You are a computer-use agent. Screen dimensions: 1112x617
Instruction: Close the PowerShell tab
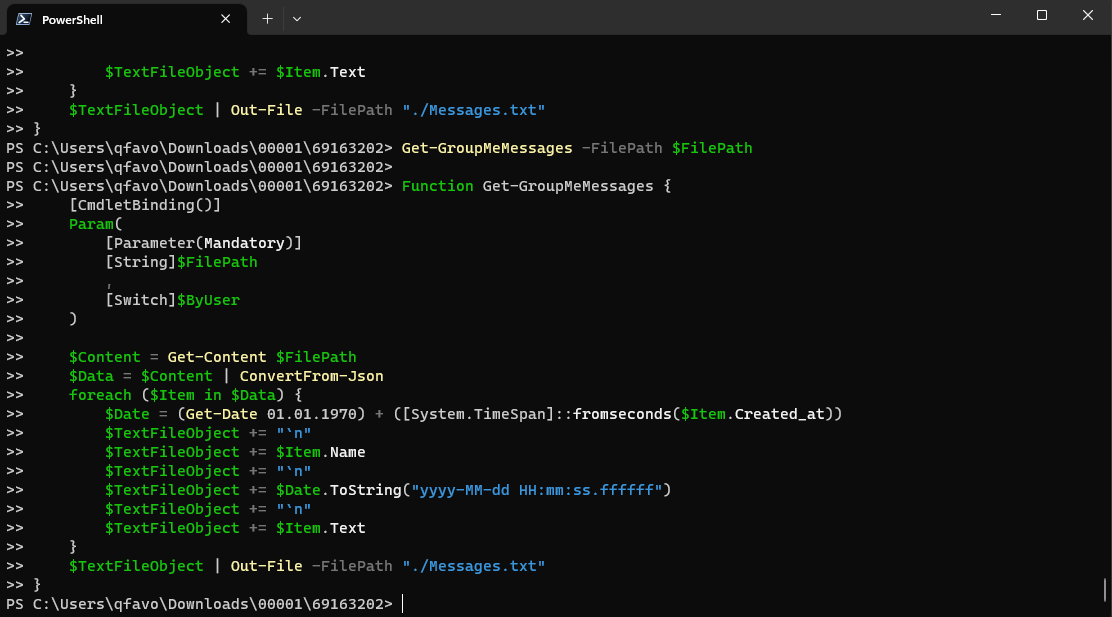coord(226,19)
